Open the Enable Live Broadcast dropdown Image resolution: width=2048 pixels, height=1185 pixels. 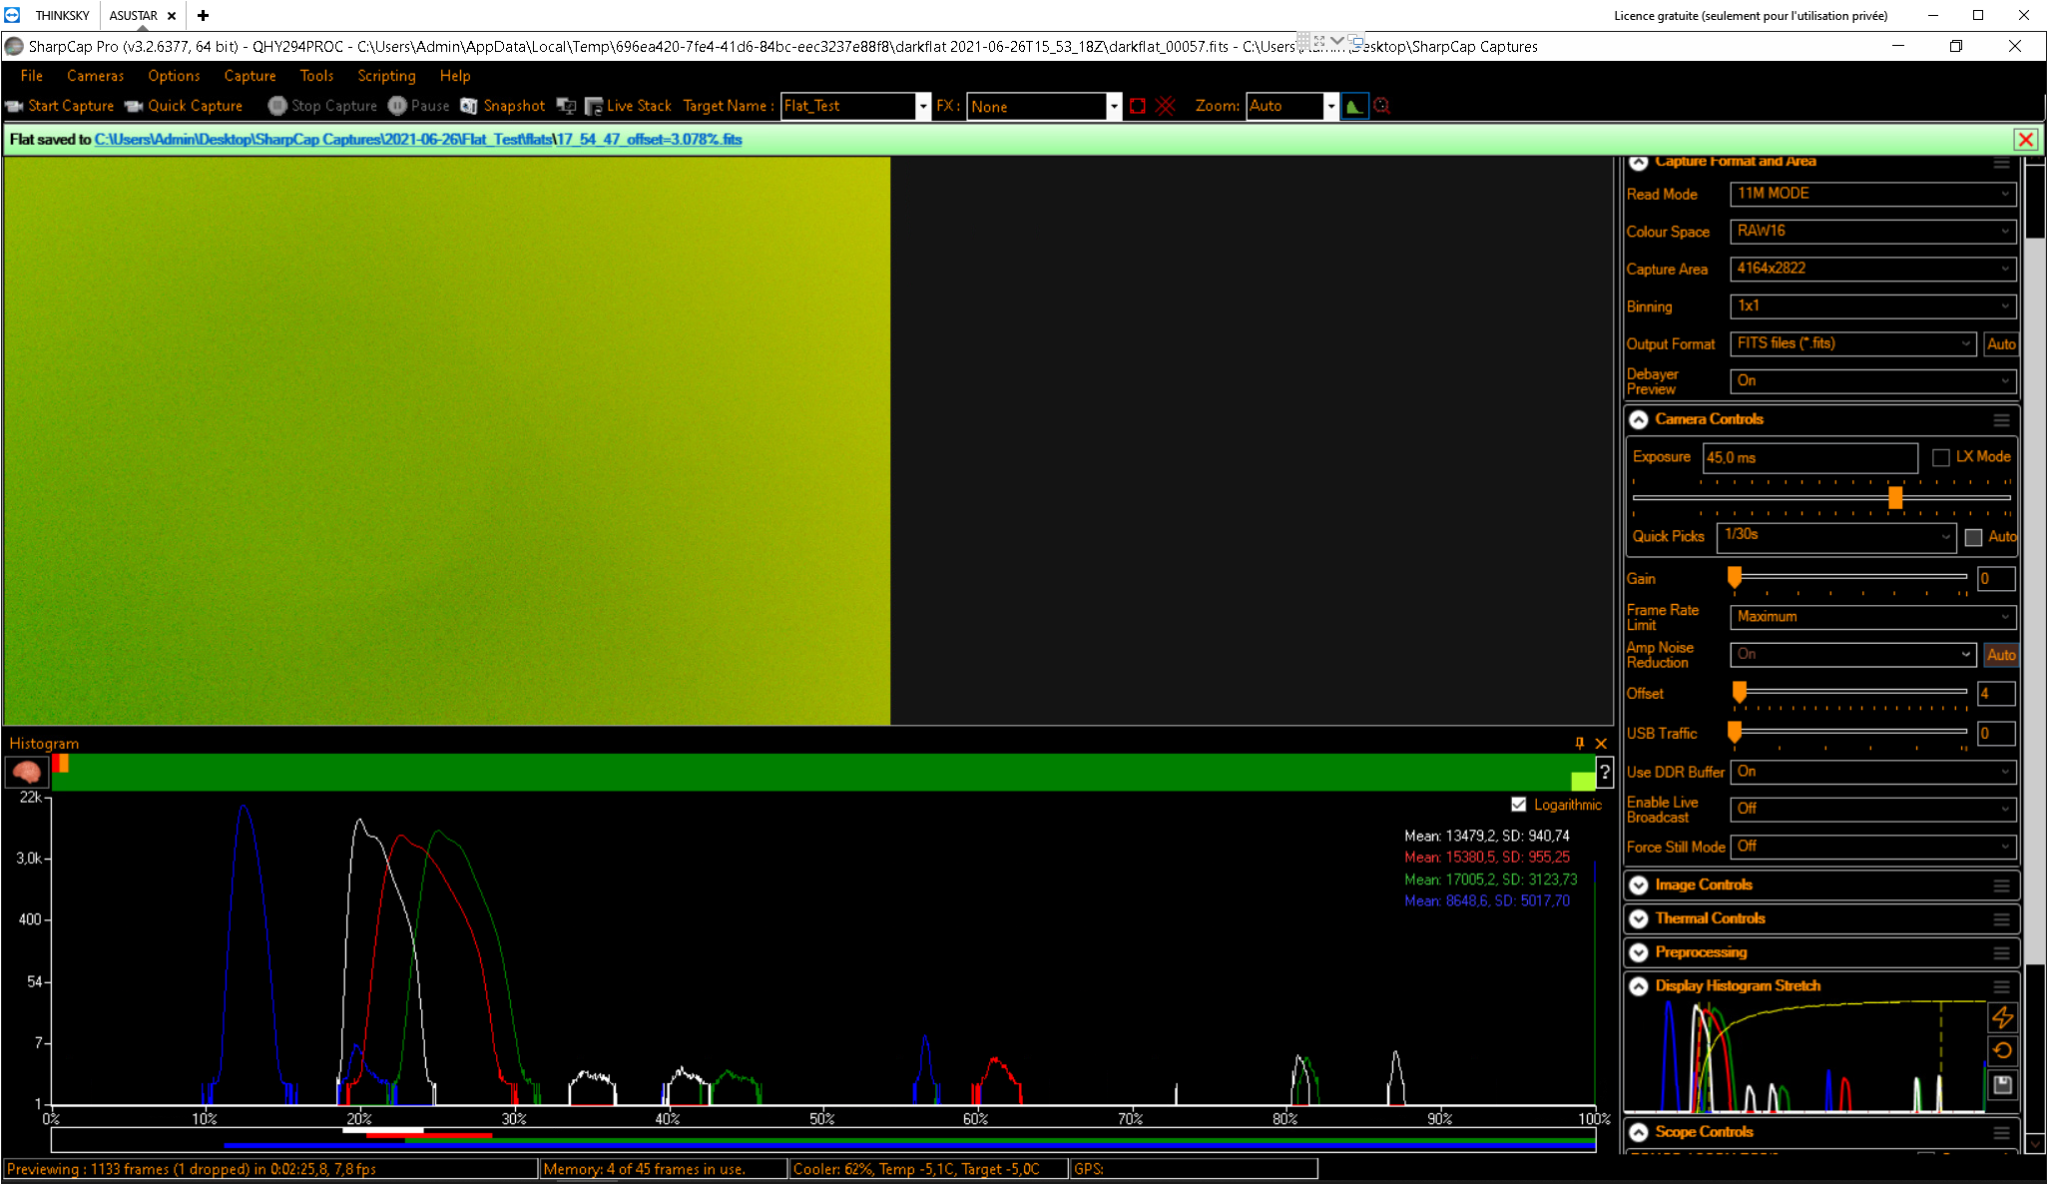[1872, 809]
